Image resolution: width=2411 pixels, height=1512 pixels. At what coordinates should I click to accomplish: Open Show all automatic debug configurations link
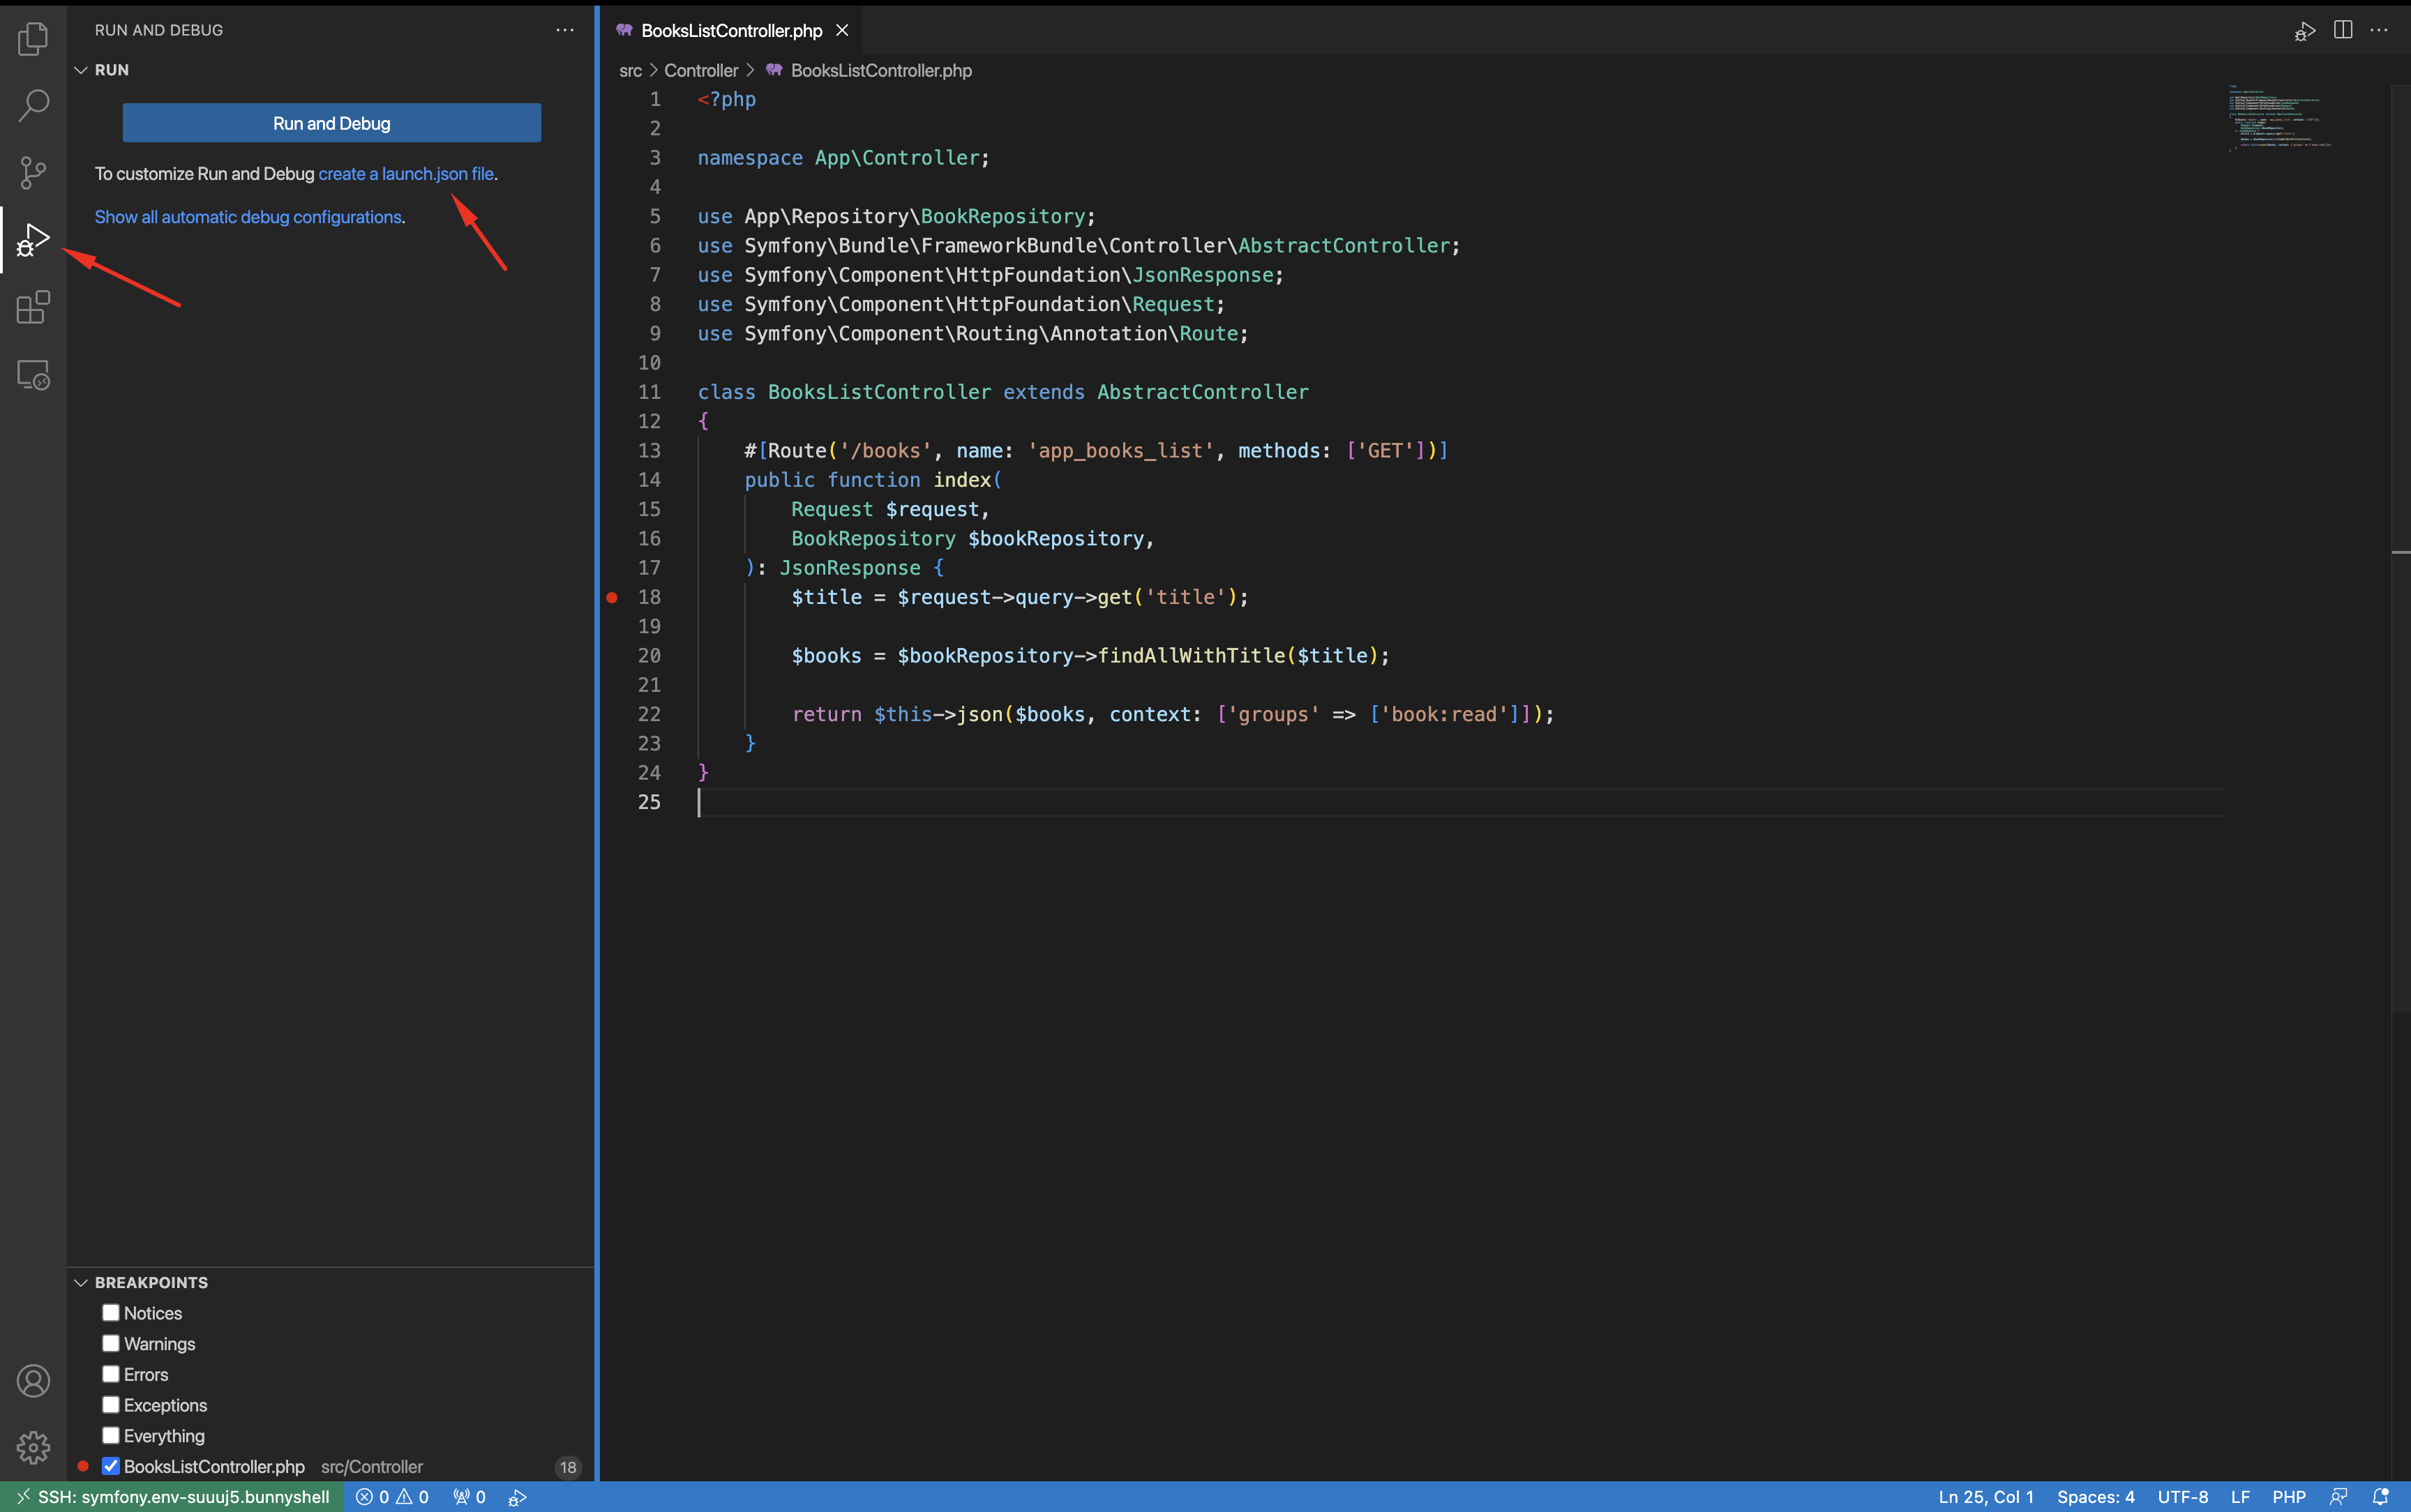pos(248,217)
